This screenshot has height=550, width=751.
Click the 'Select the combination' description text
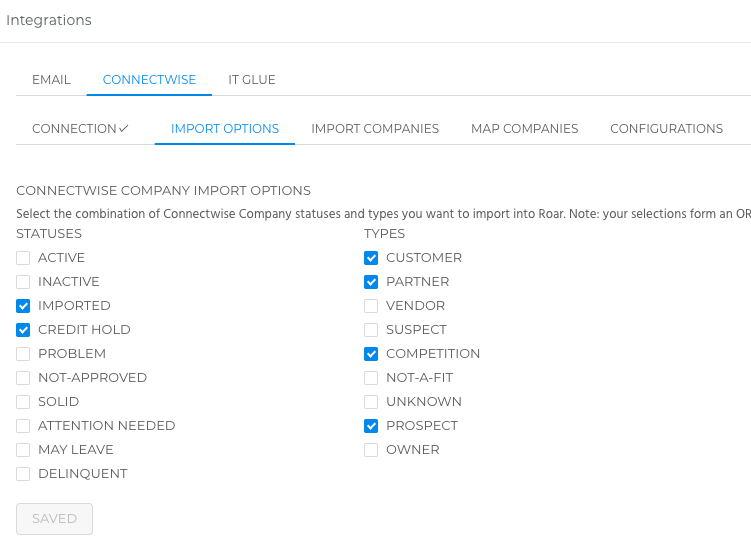click(x=383, y=214)
